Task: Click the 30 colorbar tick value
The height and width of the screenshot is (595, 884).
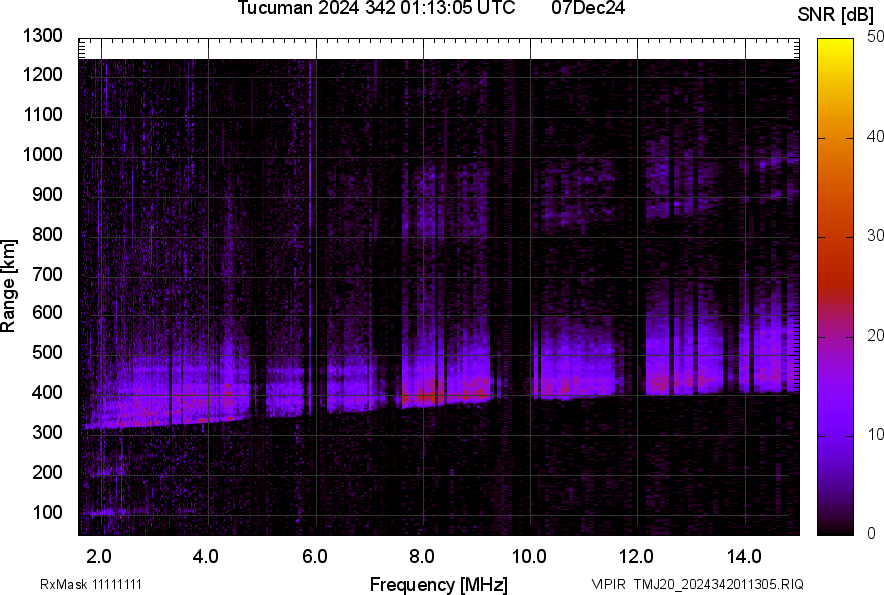Action: pos(874,235)
